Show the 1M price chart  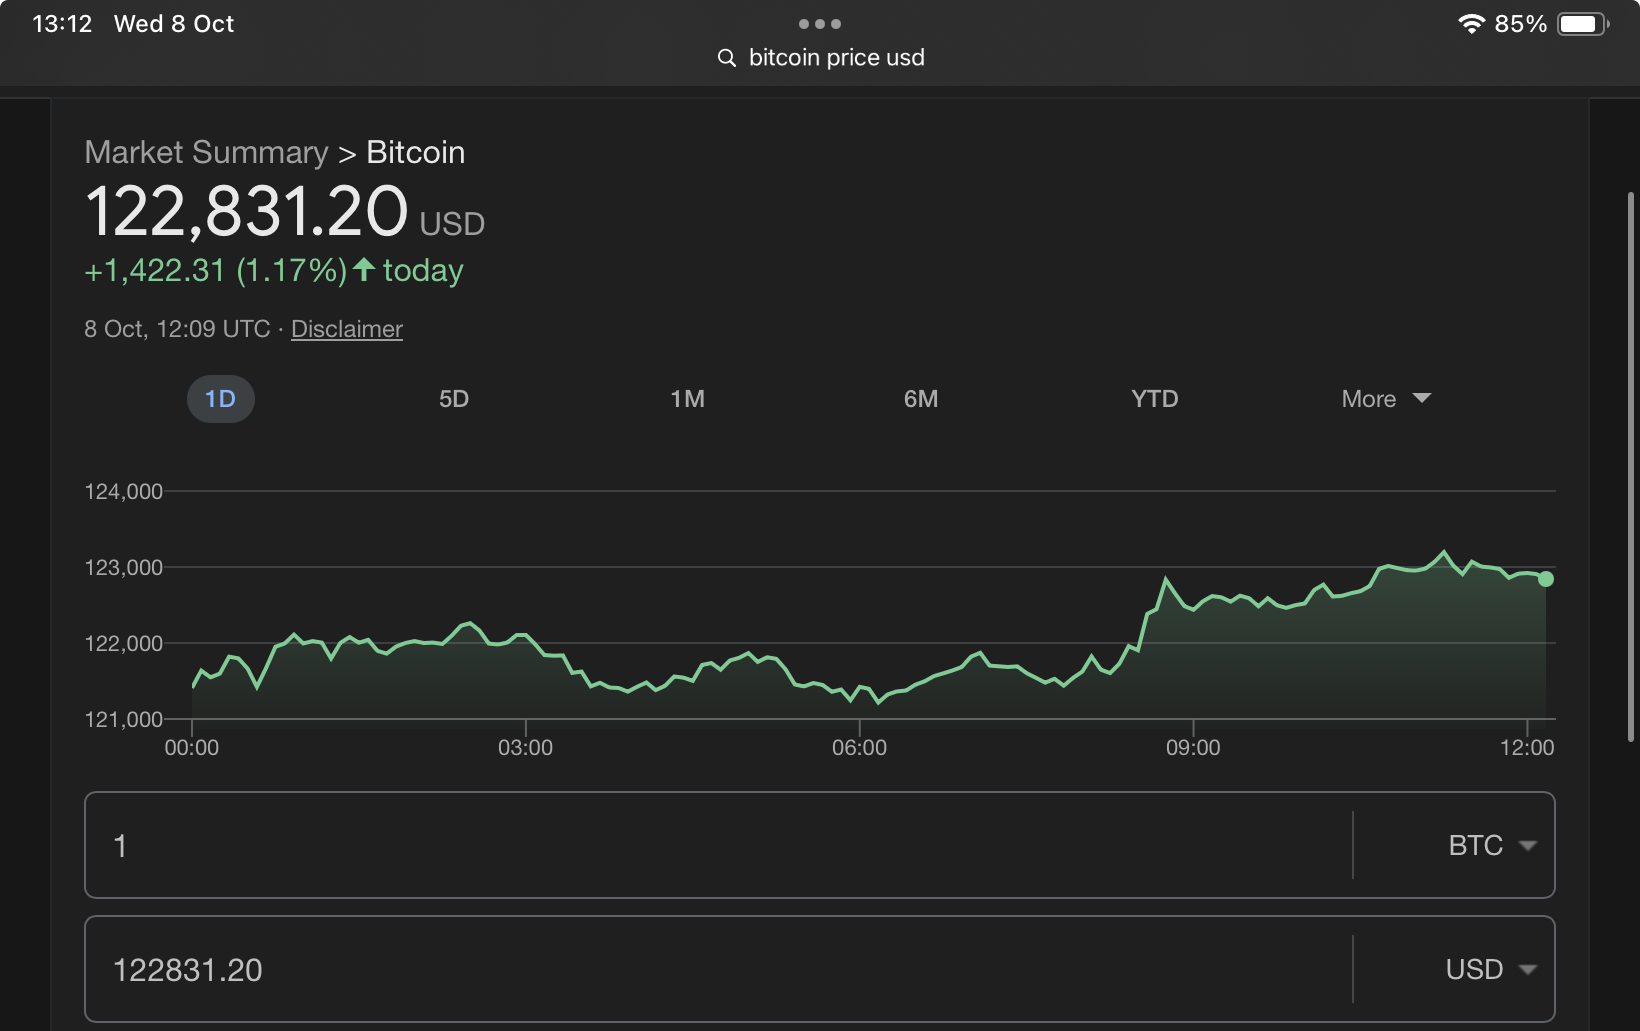click(x=687, y=399)
